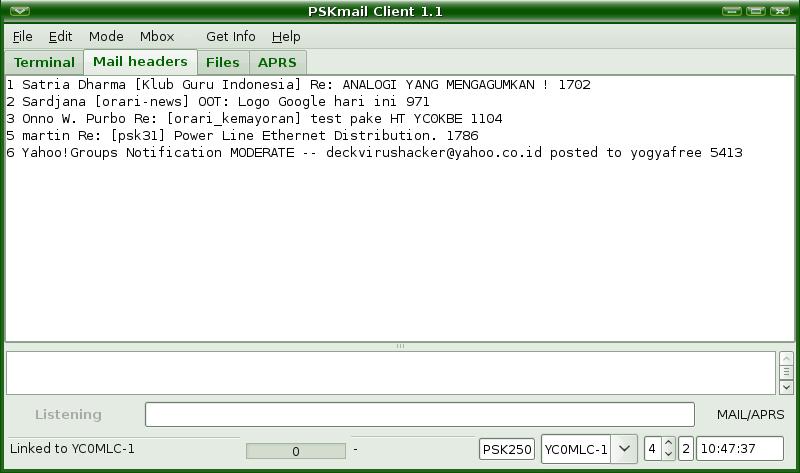This screenshot has height=473, width=800.
Task: Minimize the PSKmail Client window
Action: (x=732, y=11)
